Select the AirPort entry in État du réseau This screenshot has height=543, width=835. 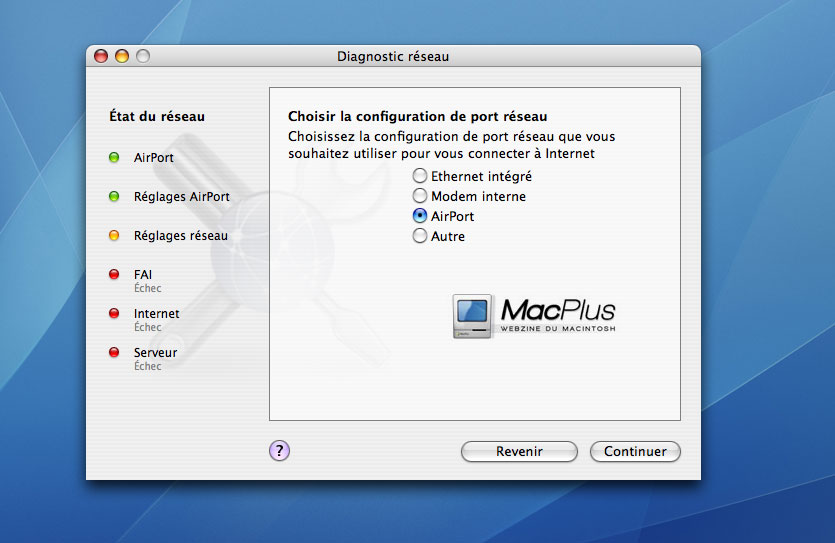[153, 158]
